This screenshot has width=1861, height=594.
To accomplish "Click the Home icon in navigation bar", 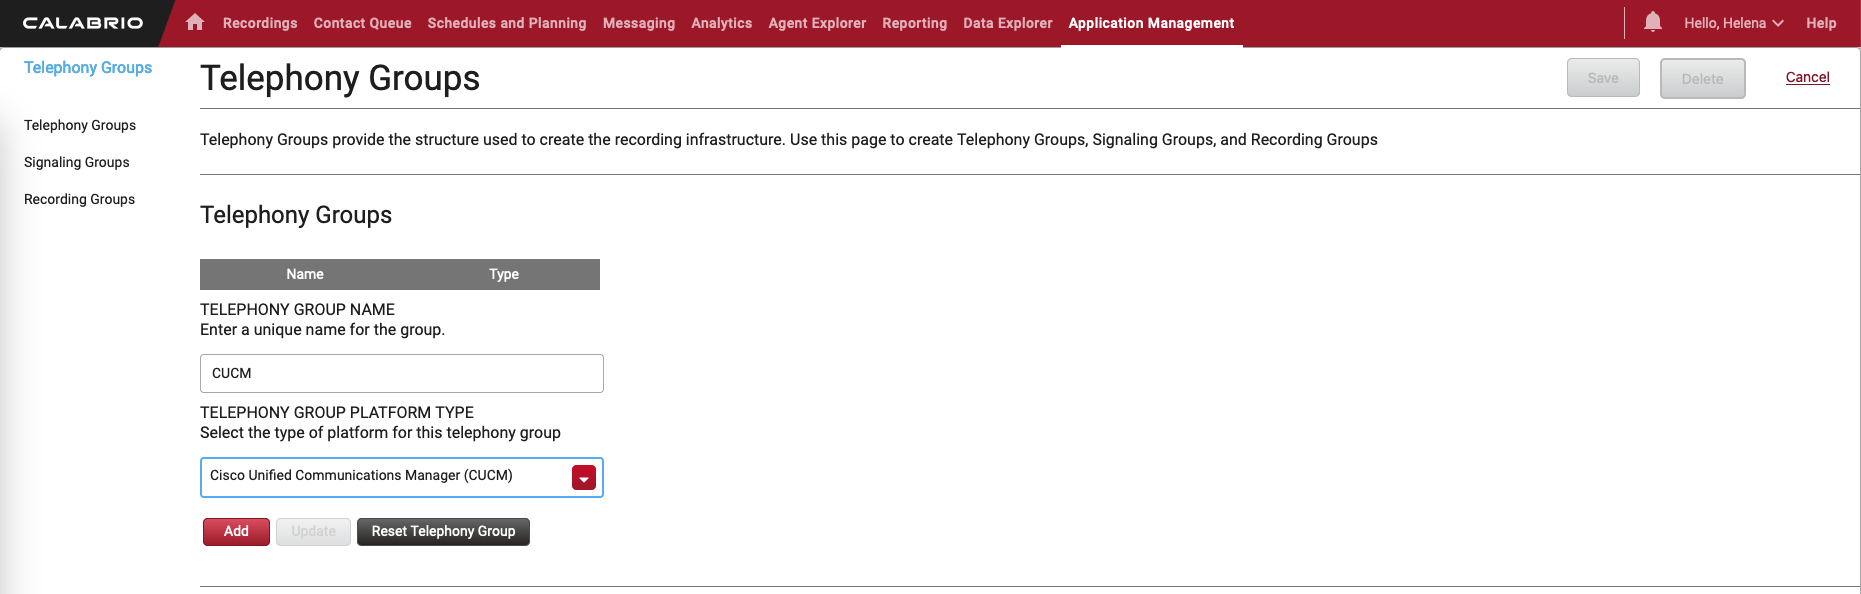I will point(195,22).
